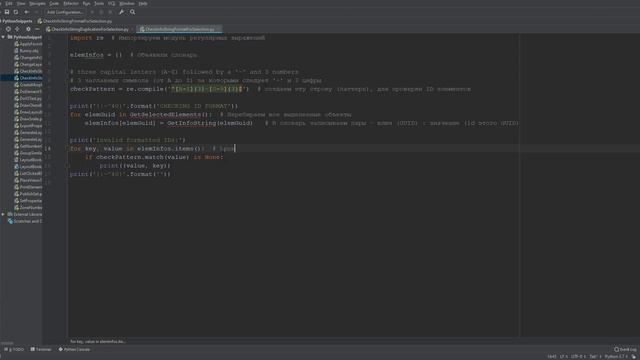Click the Locate/Scroll from Source target icon
The height and width of the screenshot is (360, 640).
click(8, 29)
